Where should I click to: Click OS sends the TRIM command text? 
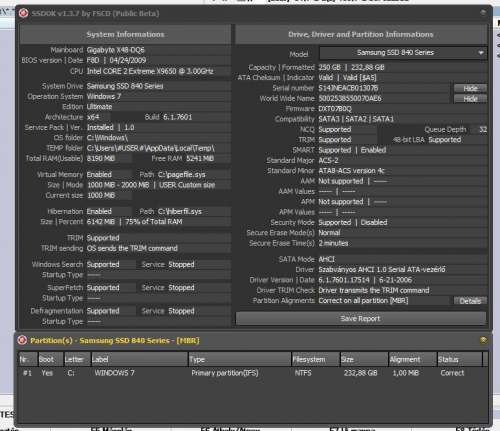pos(132,248)
